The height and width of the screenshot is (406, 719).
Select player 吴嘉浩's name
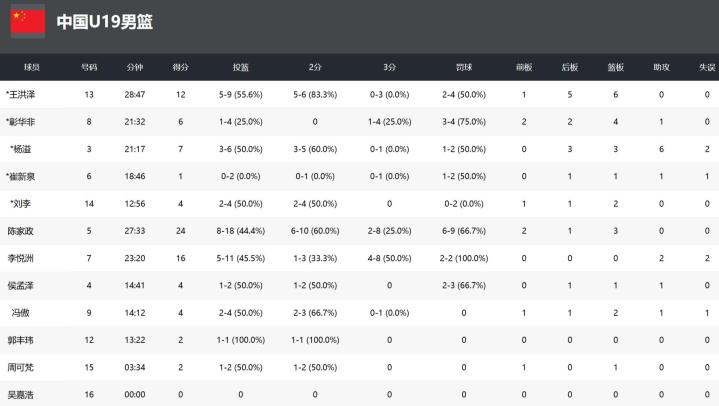click(21, 395)
